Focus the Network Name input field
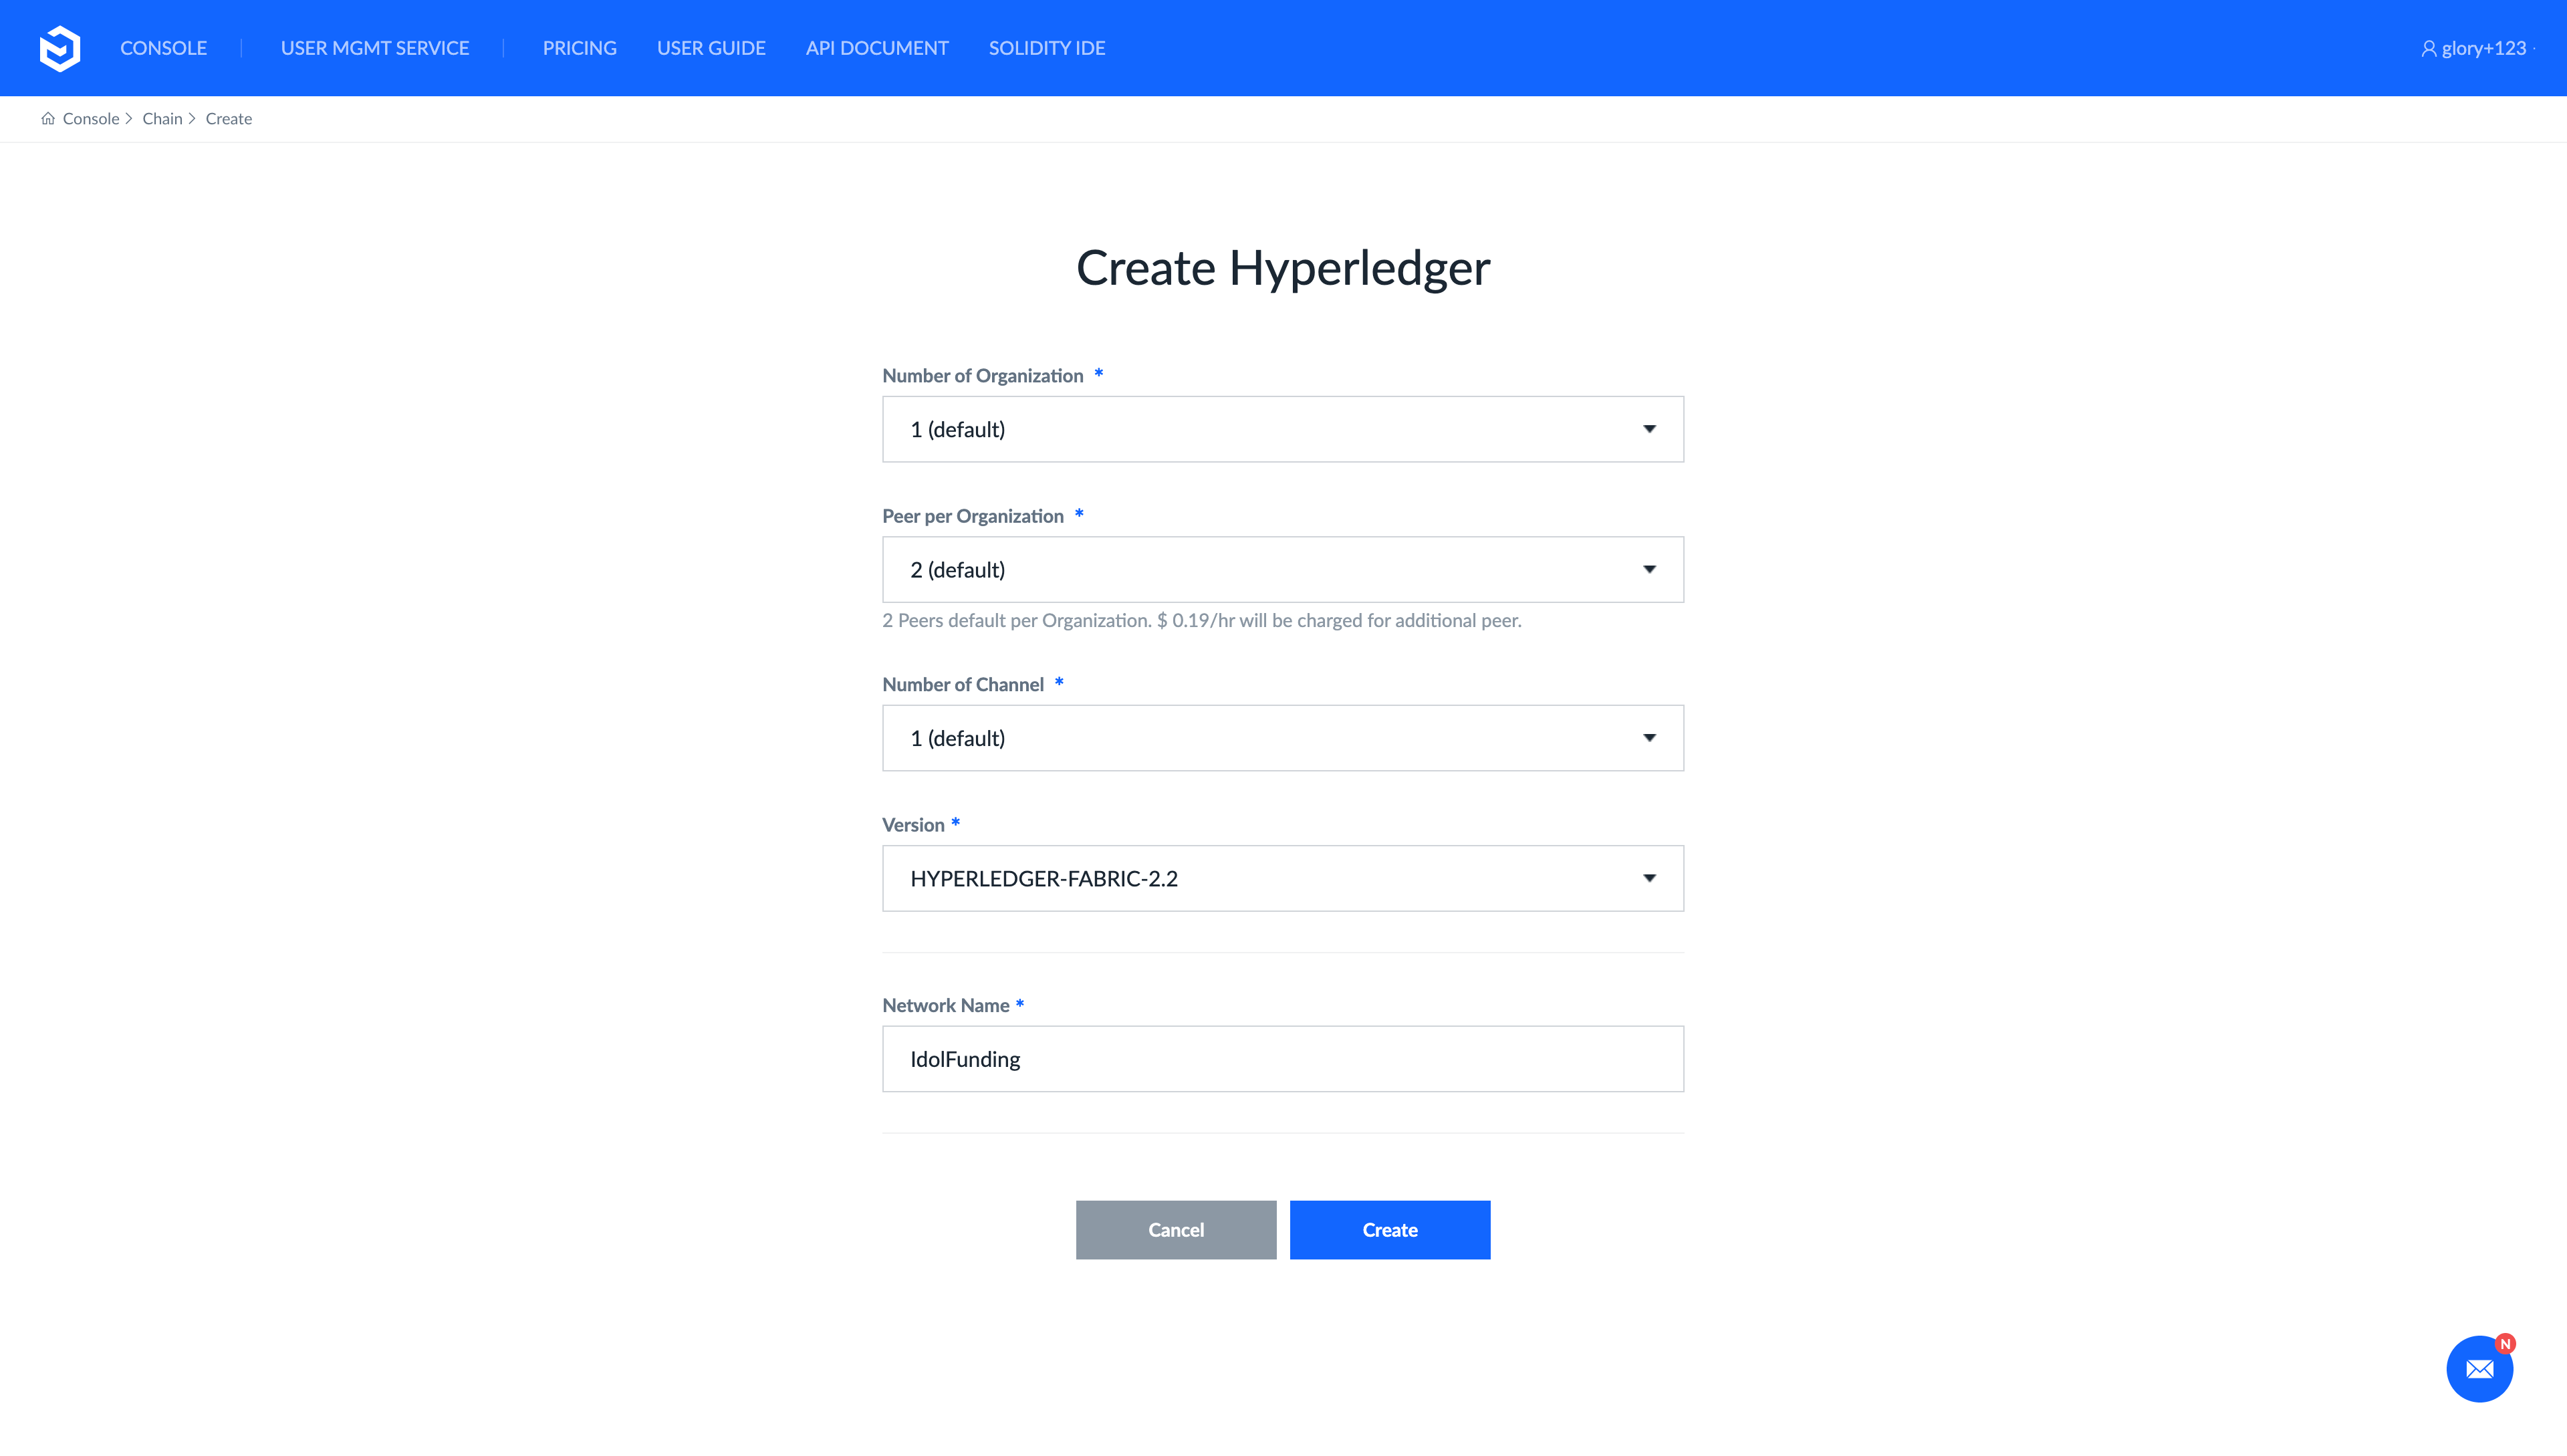 pyautogui.click(x=1282, y=1059)
